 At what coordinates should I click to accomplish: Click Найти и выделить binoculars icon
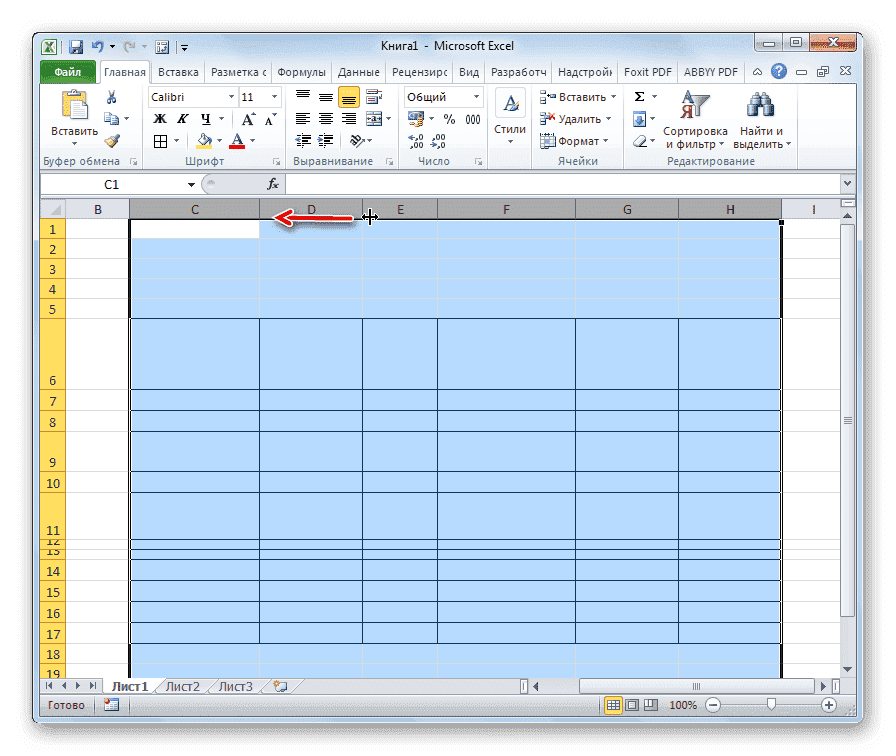tap(758, 103)
